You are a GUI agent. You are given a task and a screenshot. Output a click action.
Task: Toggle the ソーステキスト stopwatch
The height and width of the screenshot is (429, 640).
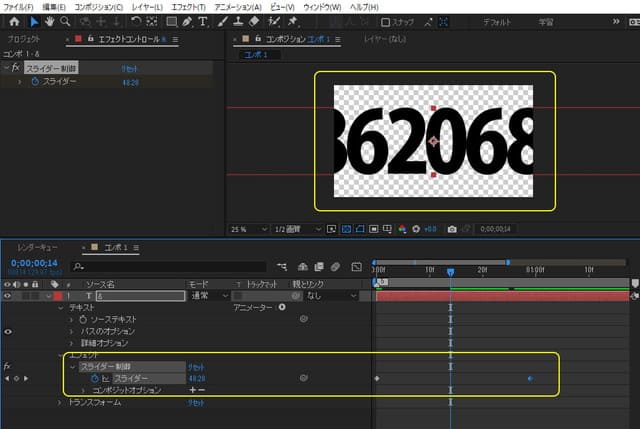click(x=83, y=319)
